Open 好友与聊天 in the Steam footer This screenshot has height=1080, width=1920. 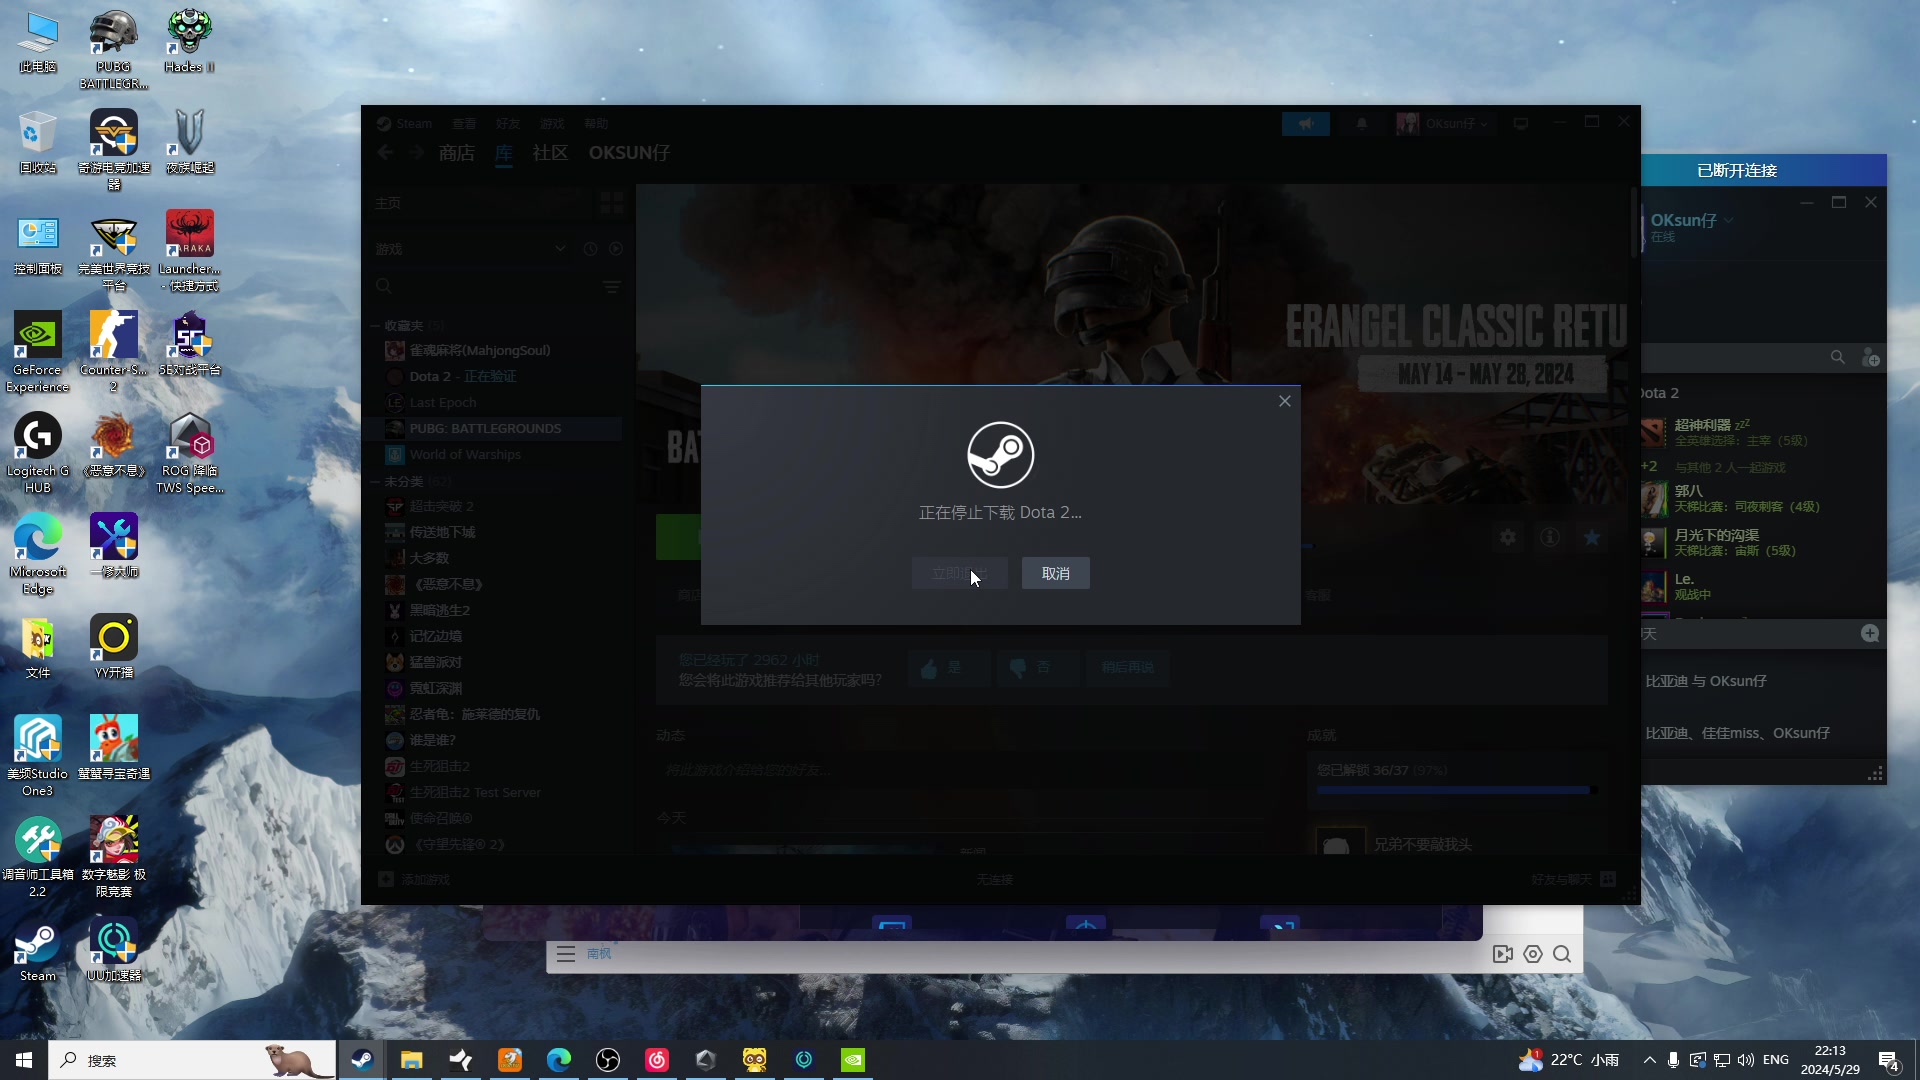click(x=1573, y=880)
